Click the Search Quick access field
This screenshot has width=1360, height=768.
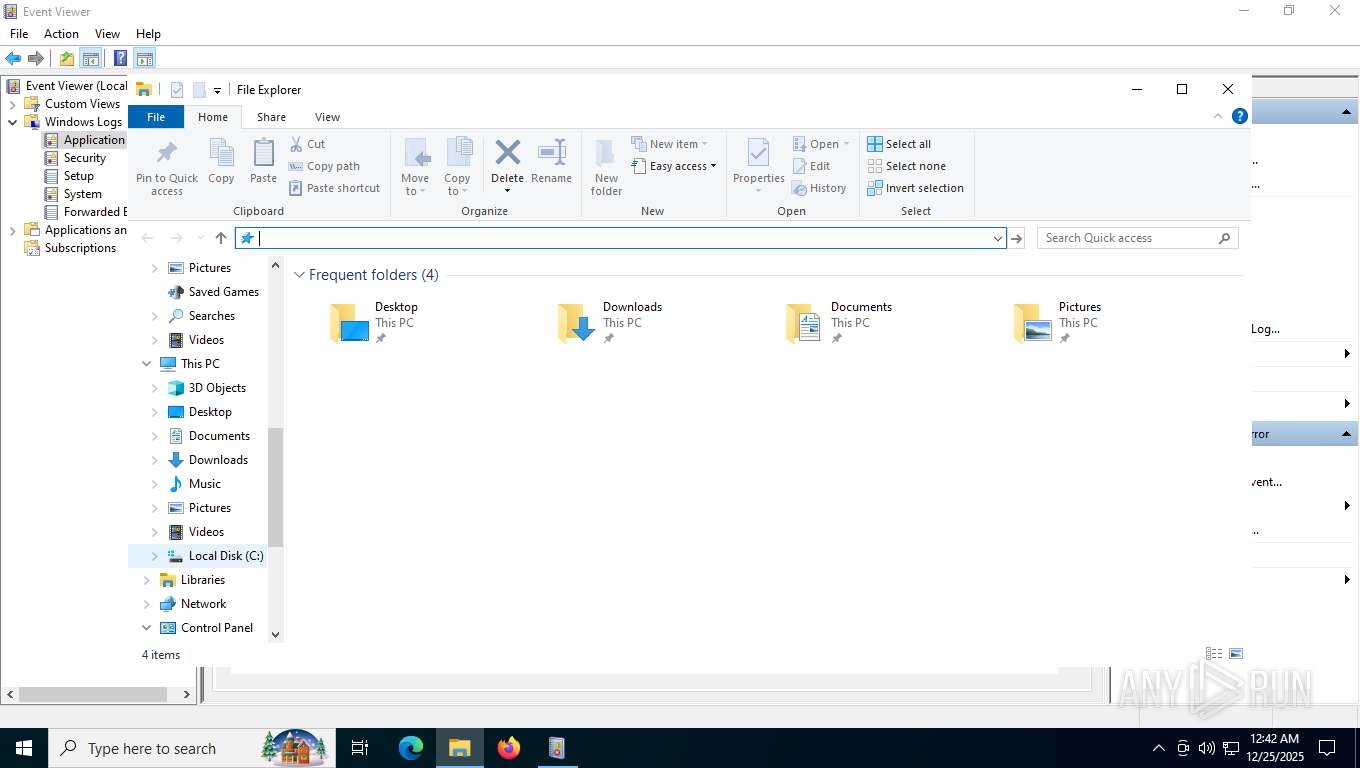[x=1137, y=238]
